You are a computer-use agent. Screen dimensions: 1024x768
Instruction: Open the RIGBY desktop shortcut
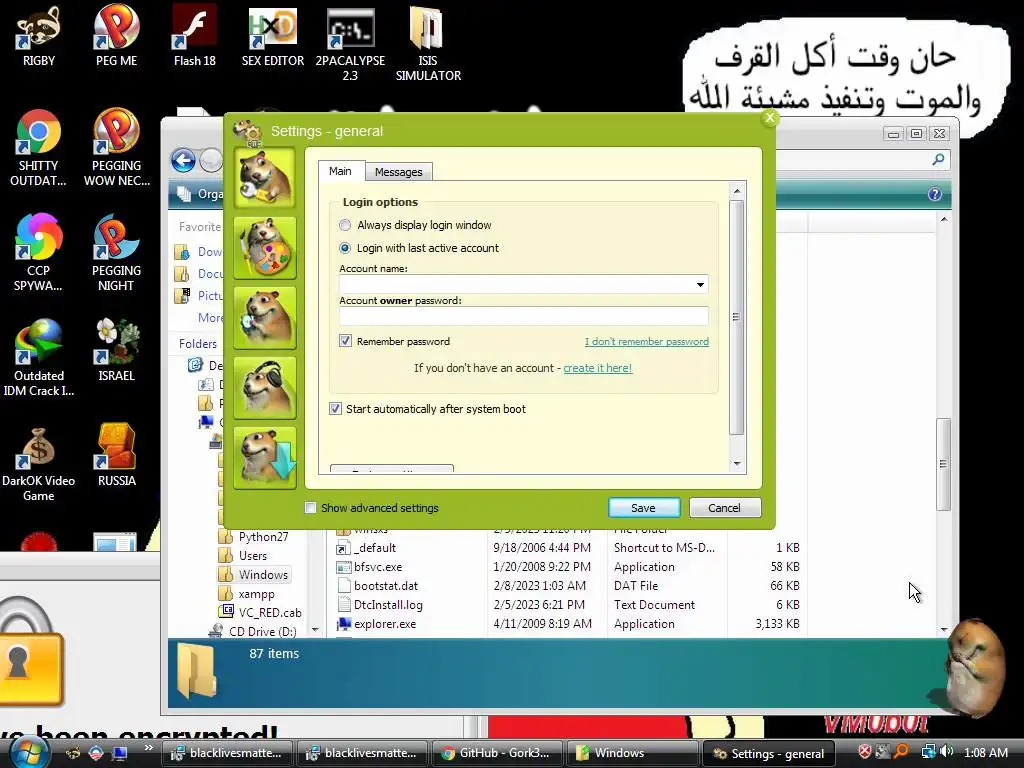click(x=39, y=37)
